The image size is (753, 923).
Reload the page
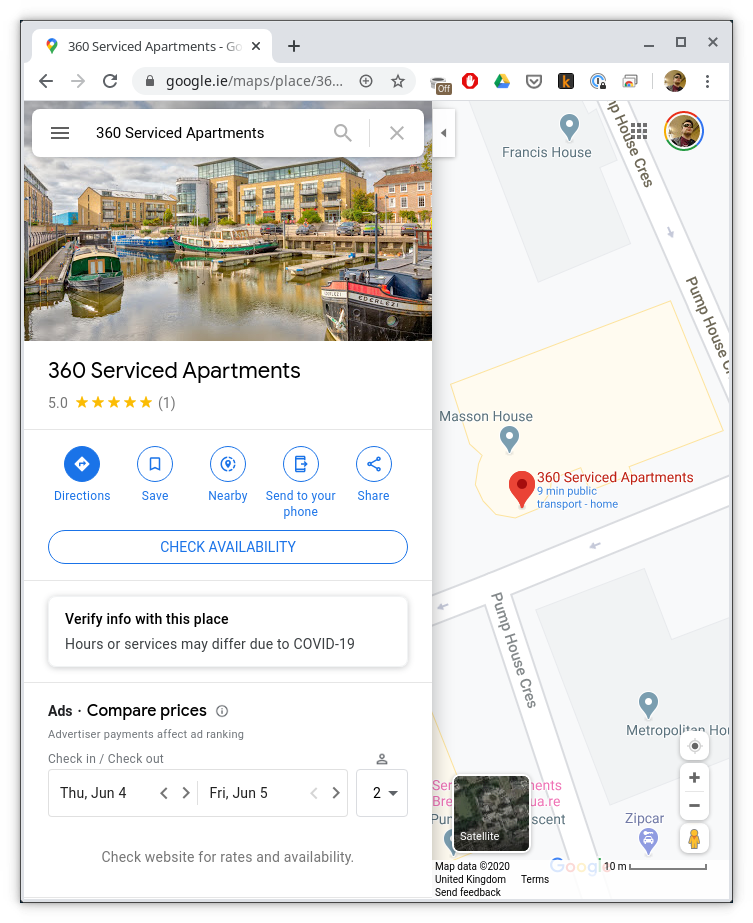click(110, 81)
